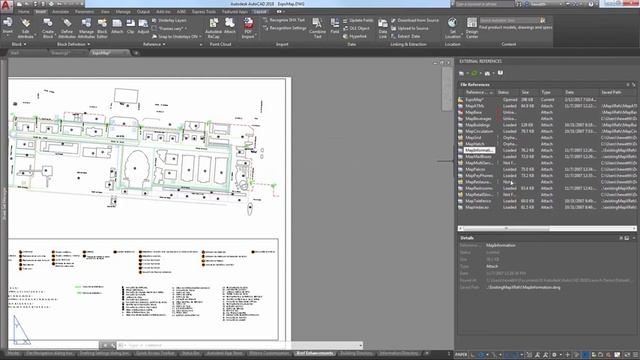
Task: Select the Clip reference tool
Action: 131,25
